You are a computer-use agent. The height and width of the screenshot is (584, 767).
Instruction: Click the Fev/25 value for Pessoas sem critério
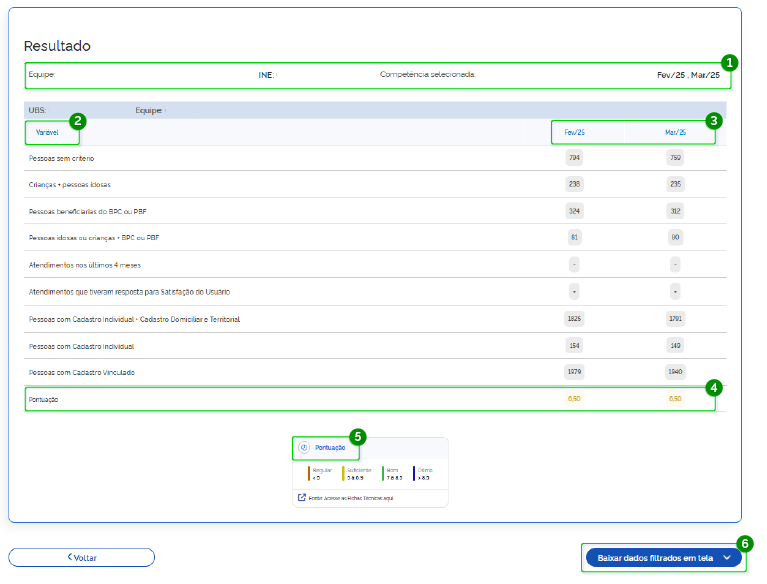tap(574, 158)
